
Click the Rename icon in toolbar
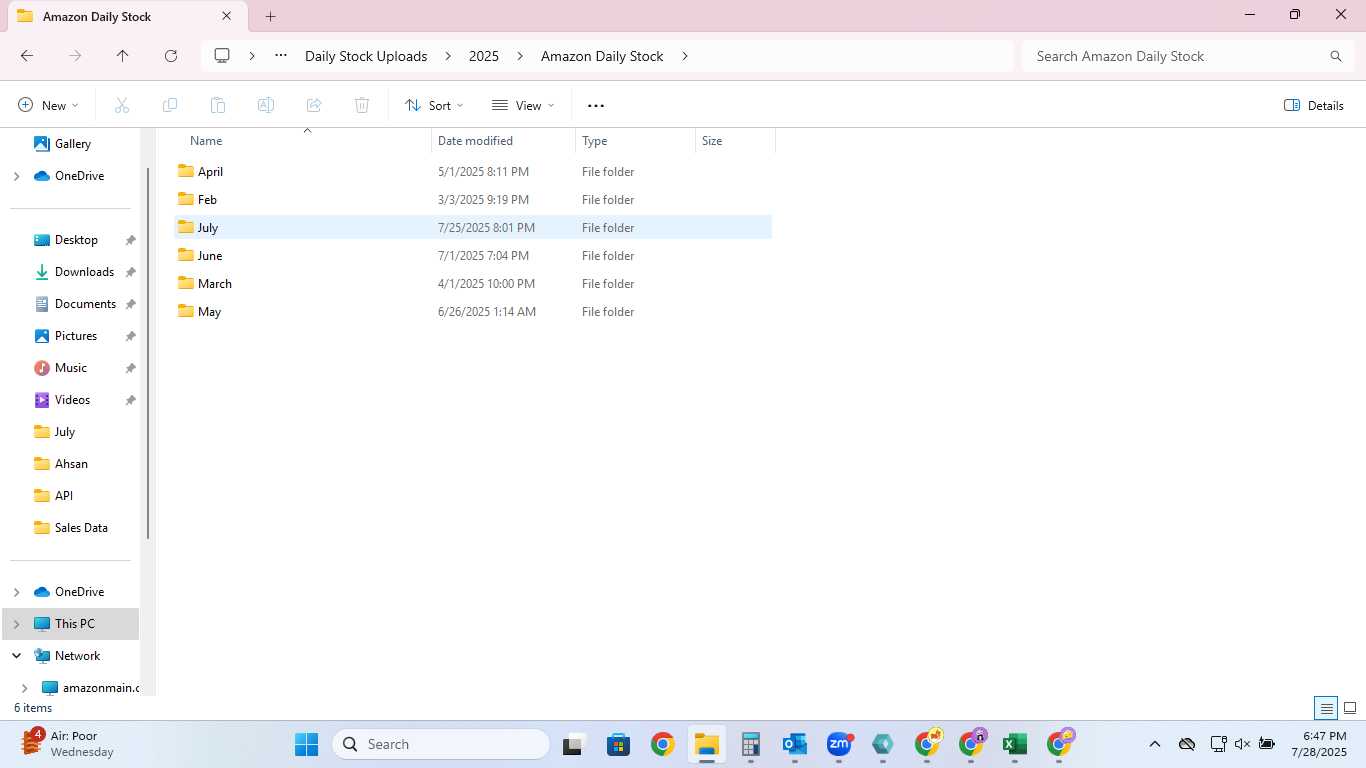tap(266, 105)
